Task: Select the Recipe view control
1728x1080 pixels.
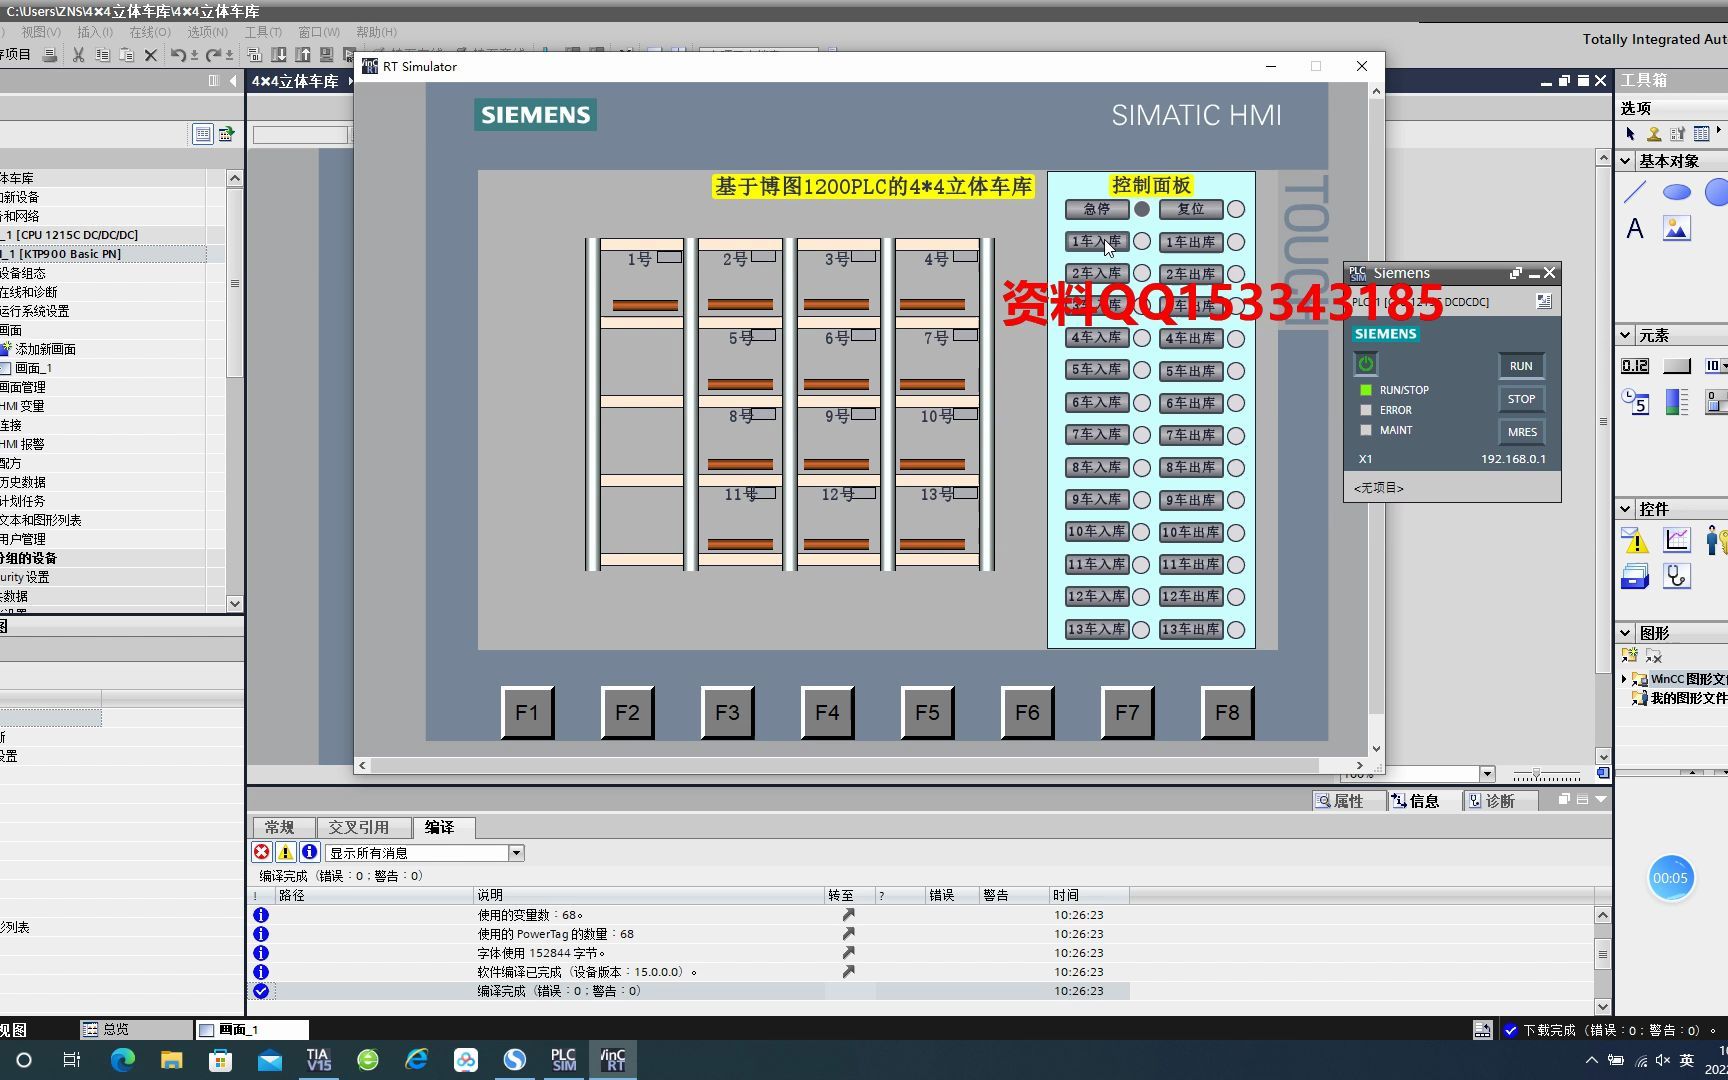Action: [1635, 577]
